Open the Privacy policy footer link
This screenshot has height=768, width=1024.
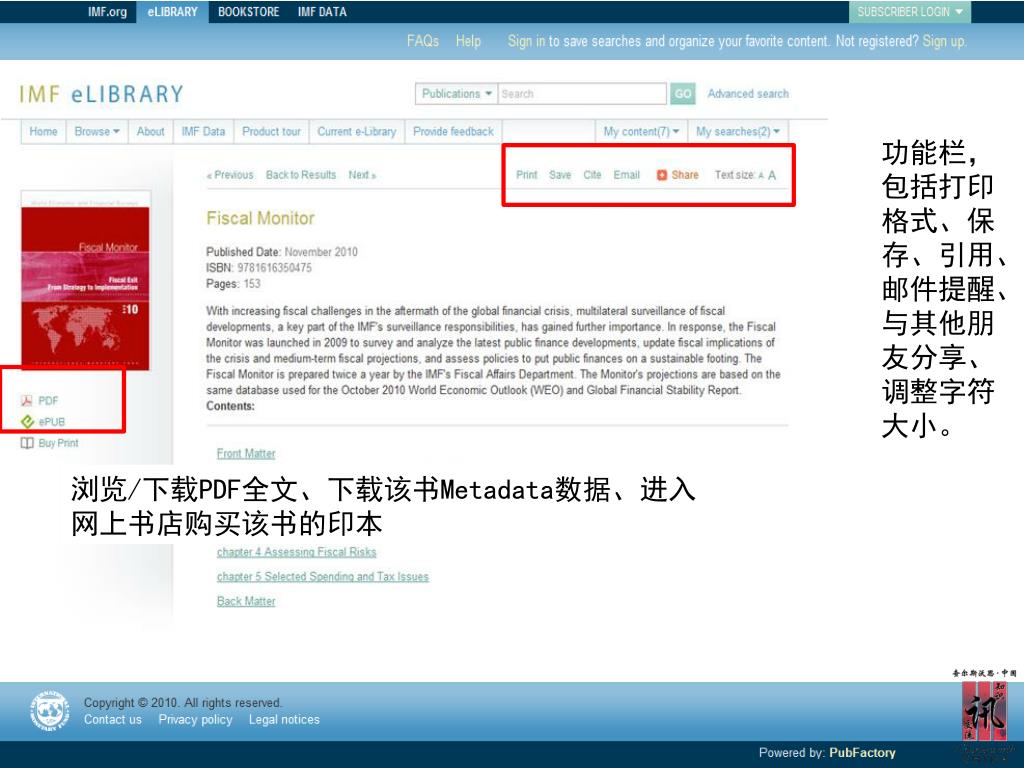[195, 720]
